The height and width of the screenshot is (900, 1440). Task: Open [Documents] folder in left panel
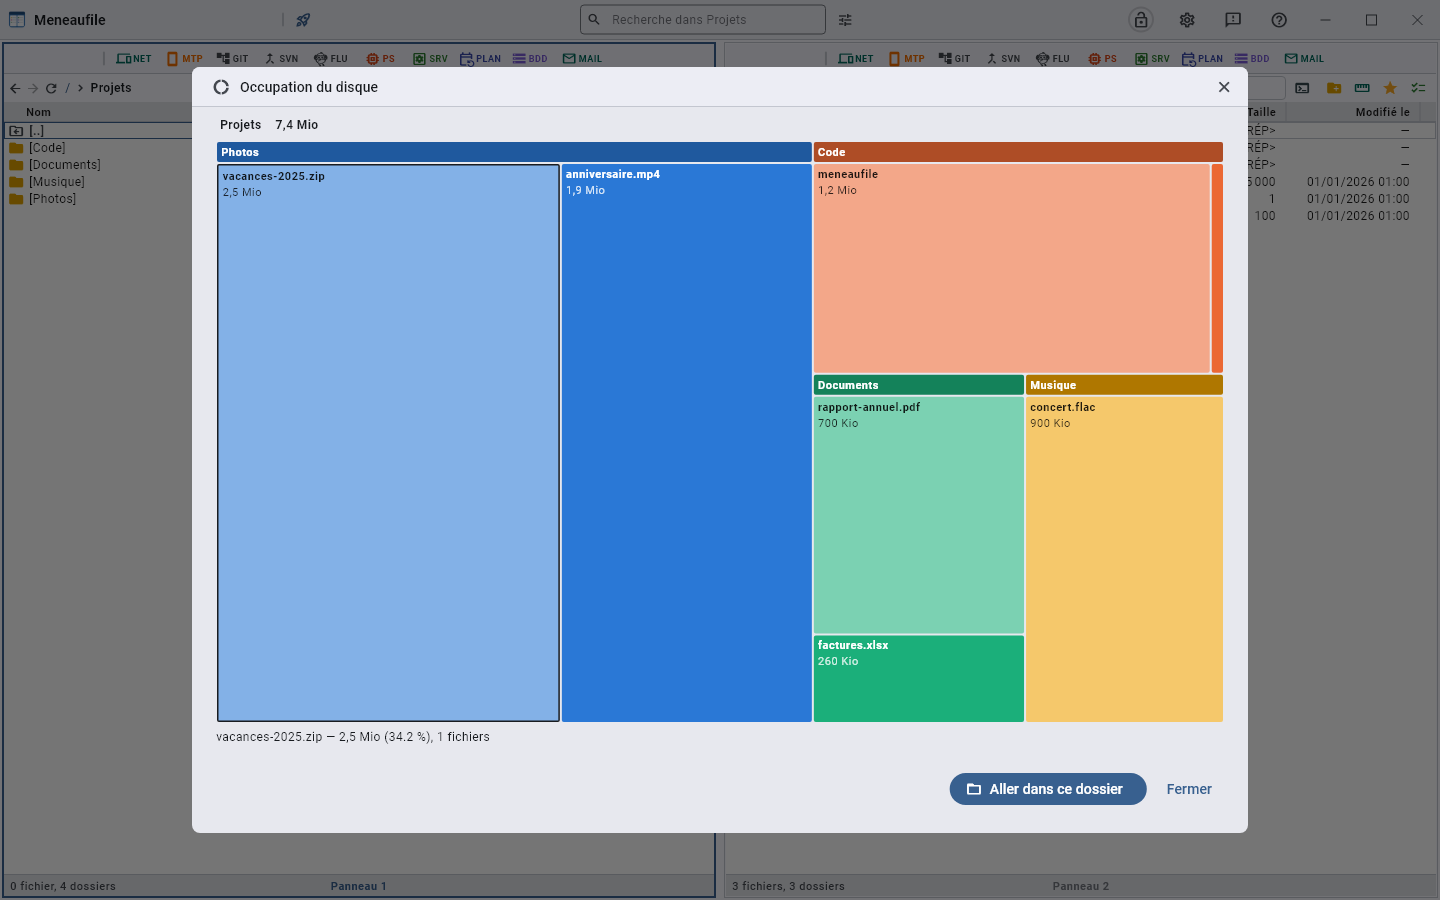click(65, 165)
